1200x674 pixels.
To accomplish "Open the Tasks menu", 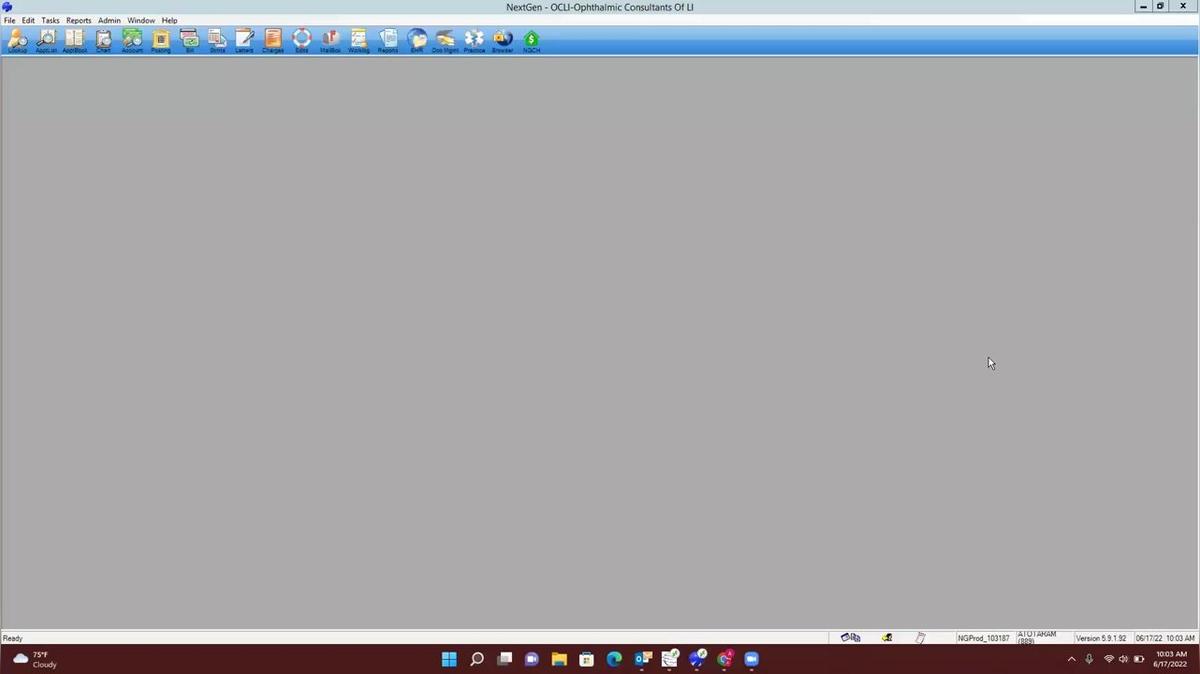I will [50, 20].
